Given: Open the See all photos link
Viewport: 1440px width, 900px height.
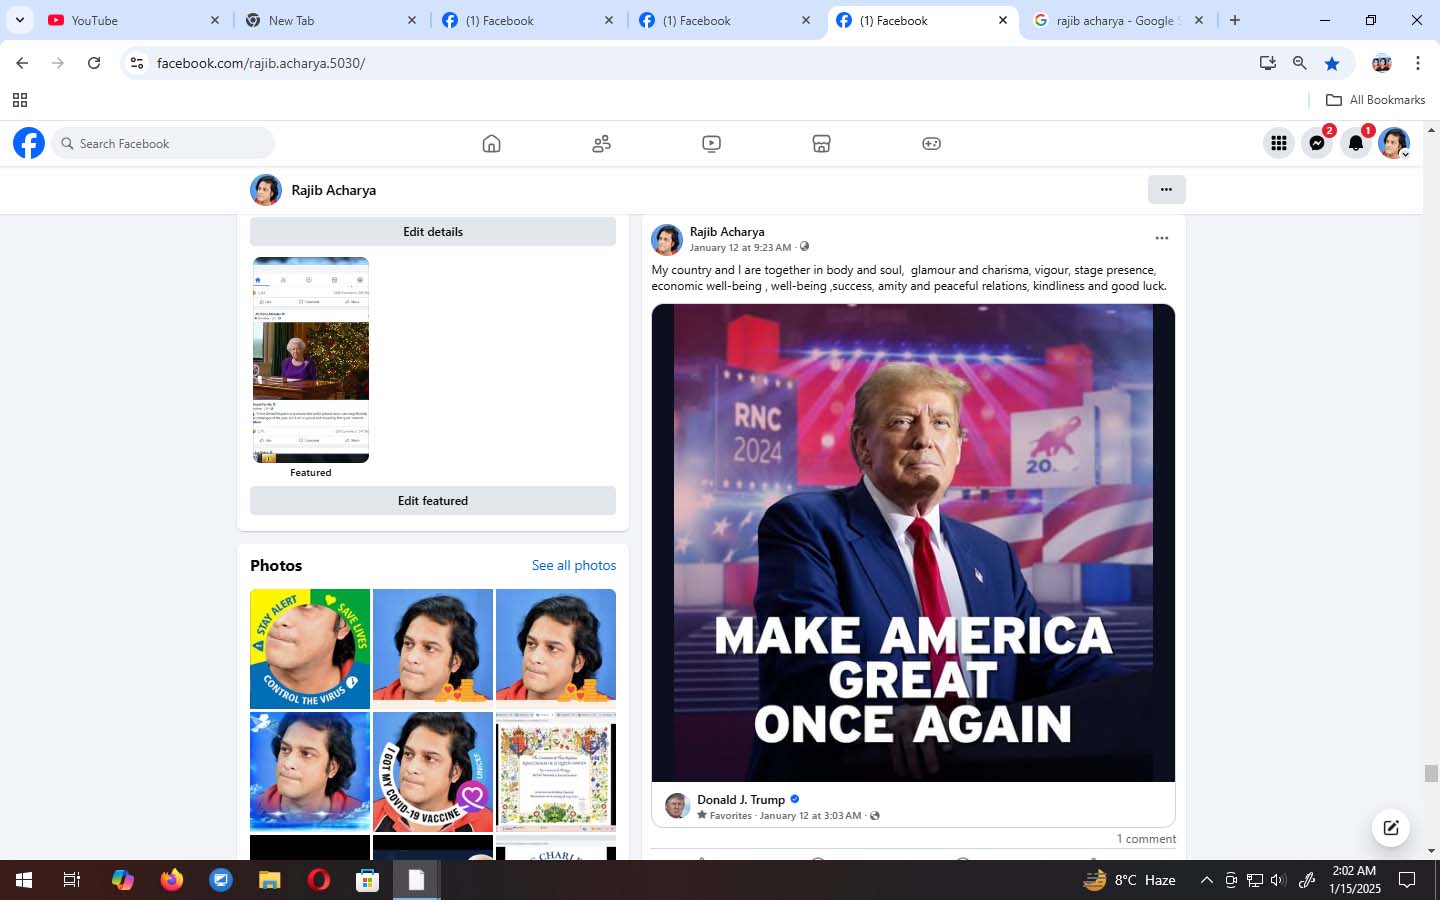Looking at the screenshot, I should pos(574,565).
